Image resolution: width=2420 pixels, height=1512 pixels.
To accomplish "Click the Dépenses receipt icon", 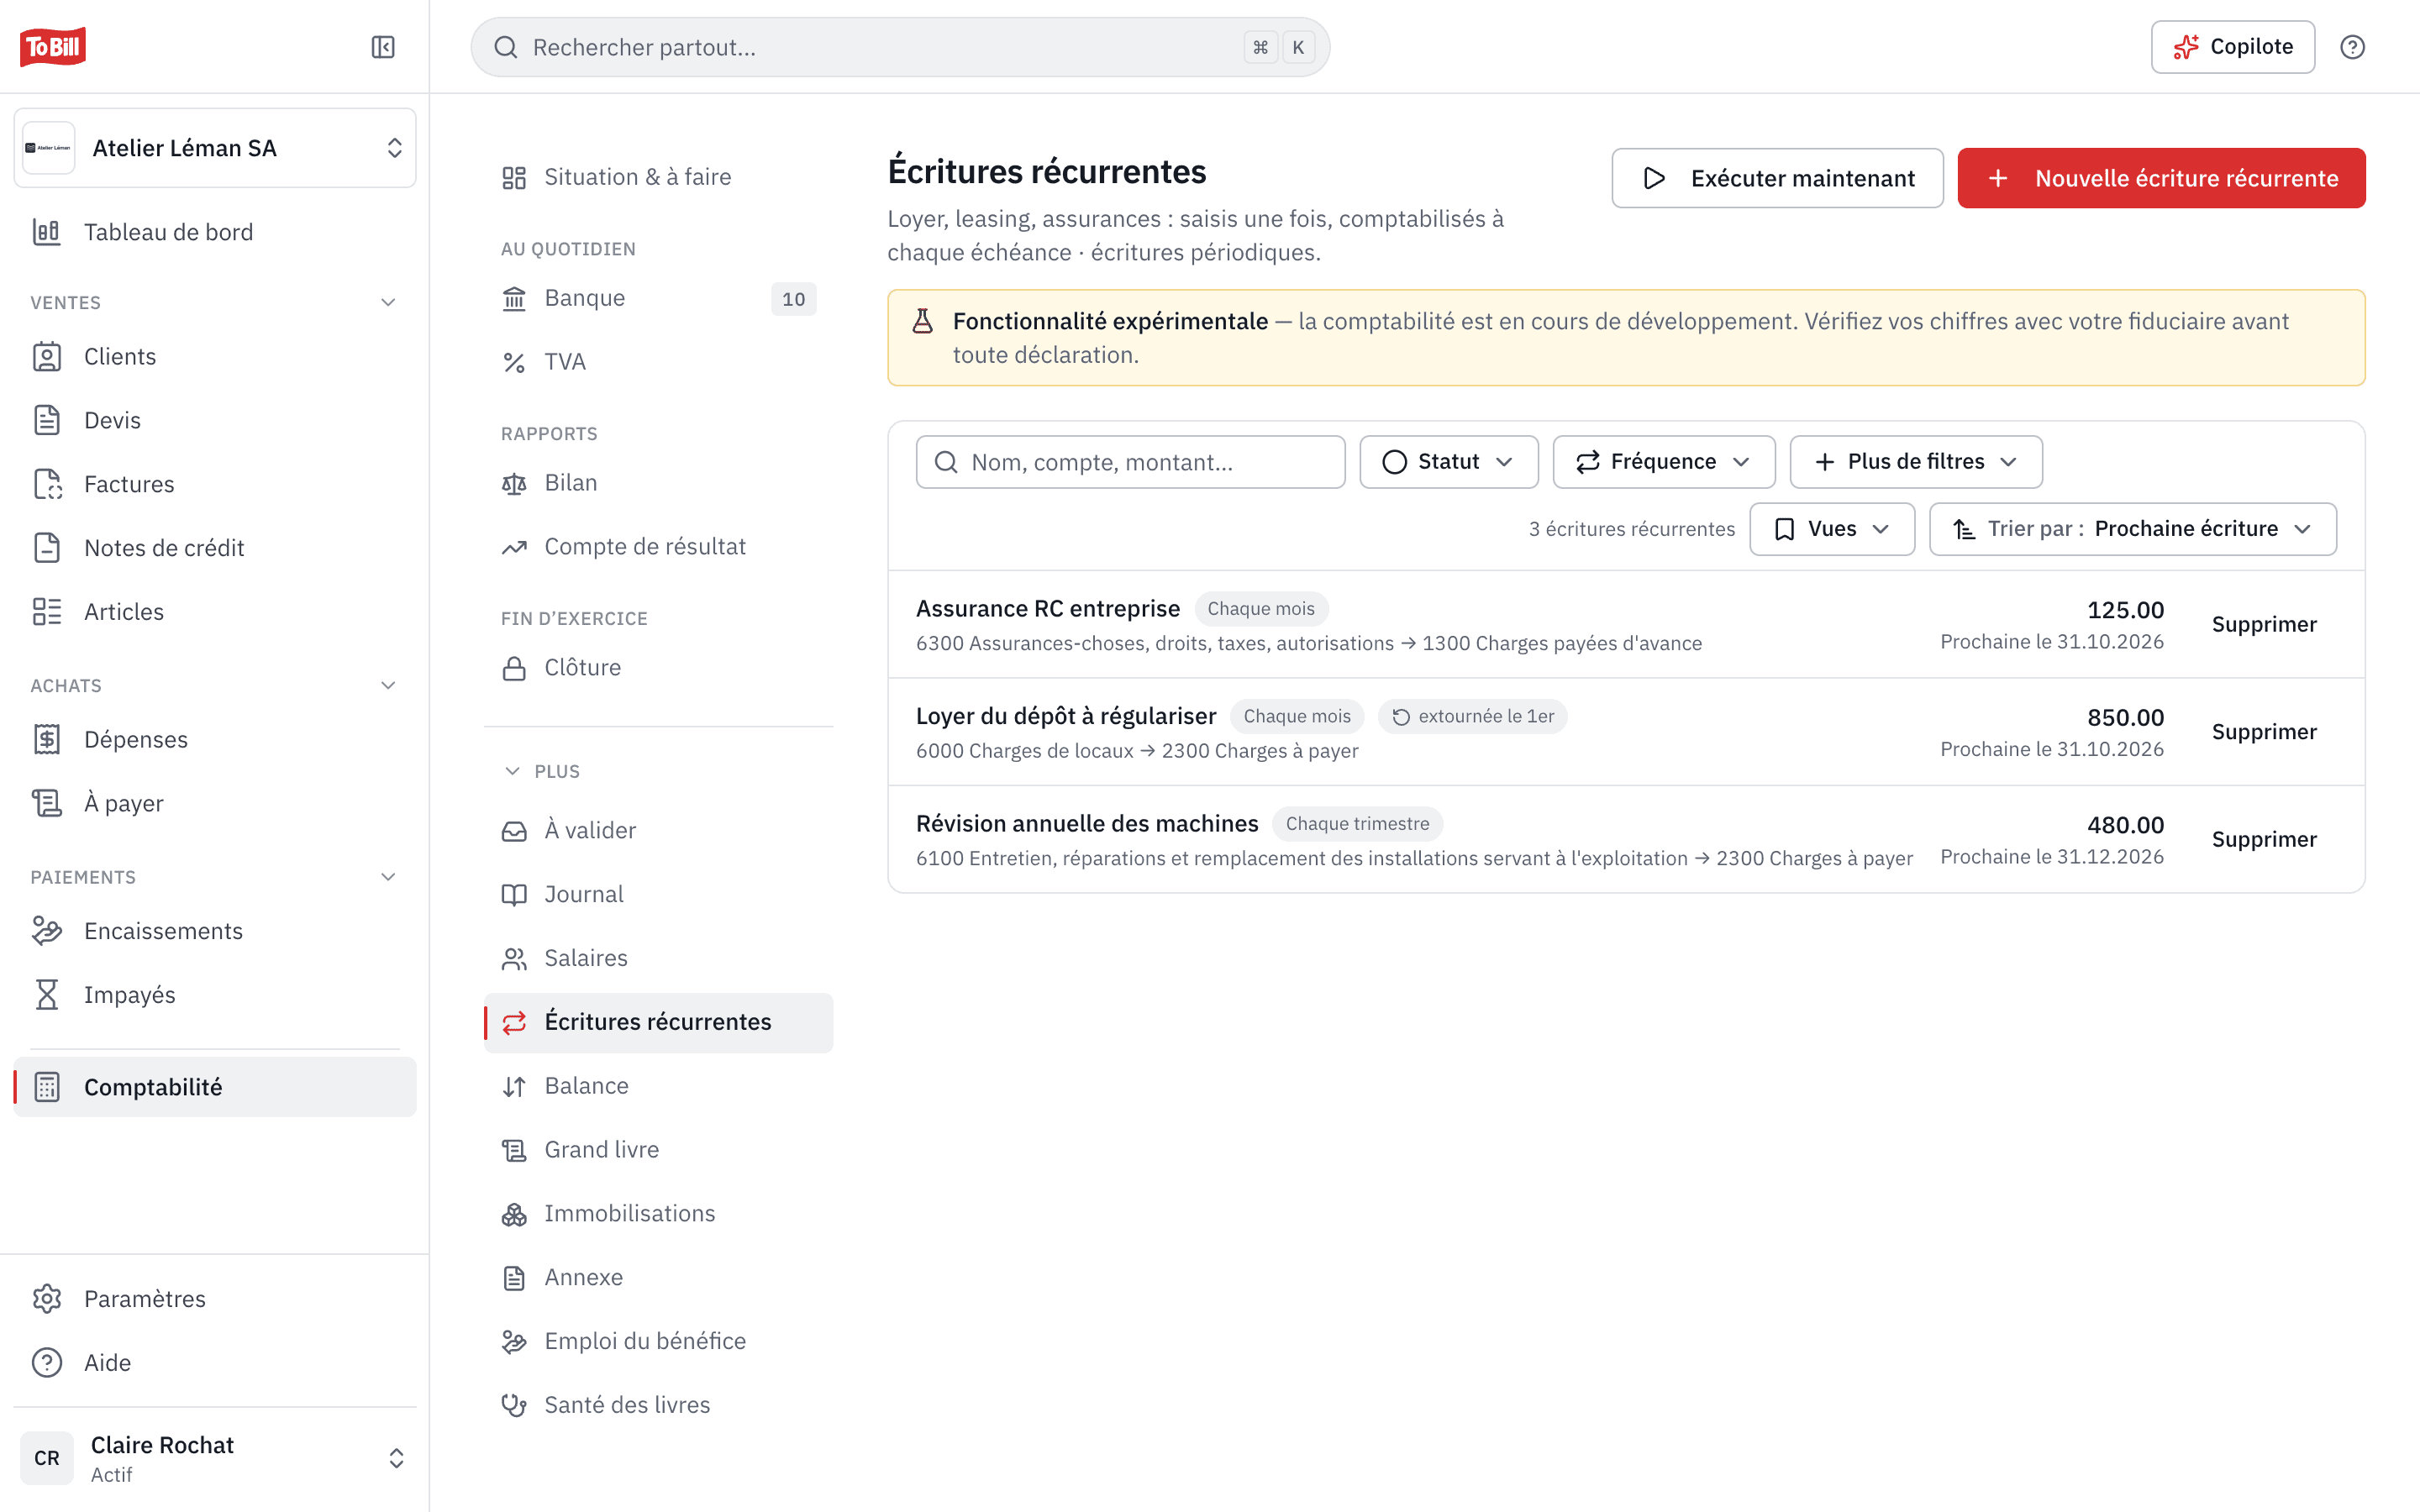I will (47, 740).
